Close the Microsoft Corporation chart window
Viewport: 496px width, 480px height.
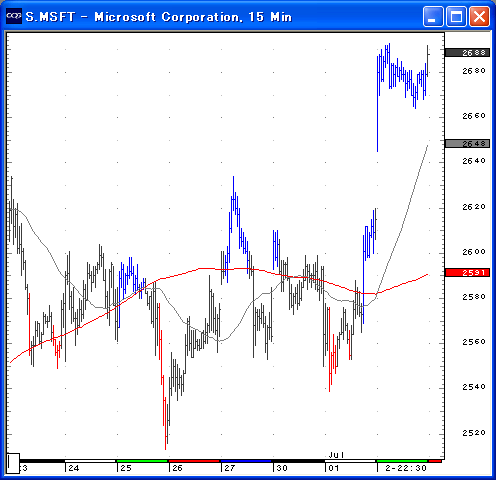[x=479, y=16]
